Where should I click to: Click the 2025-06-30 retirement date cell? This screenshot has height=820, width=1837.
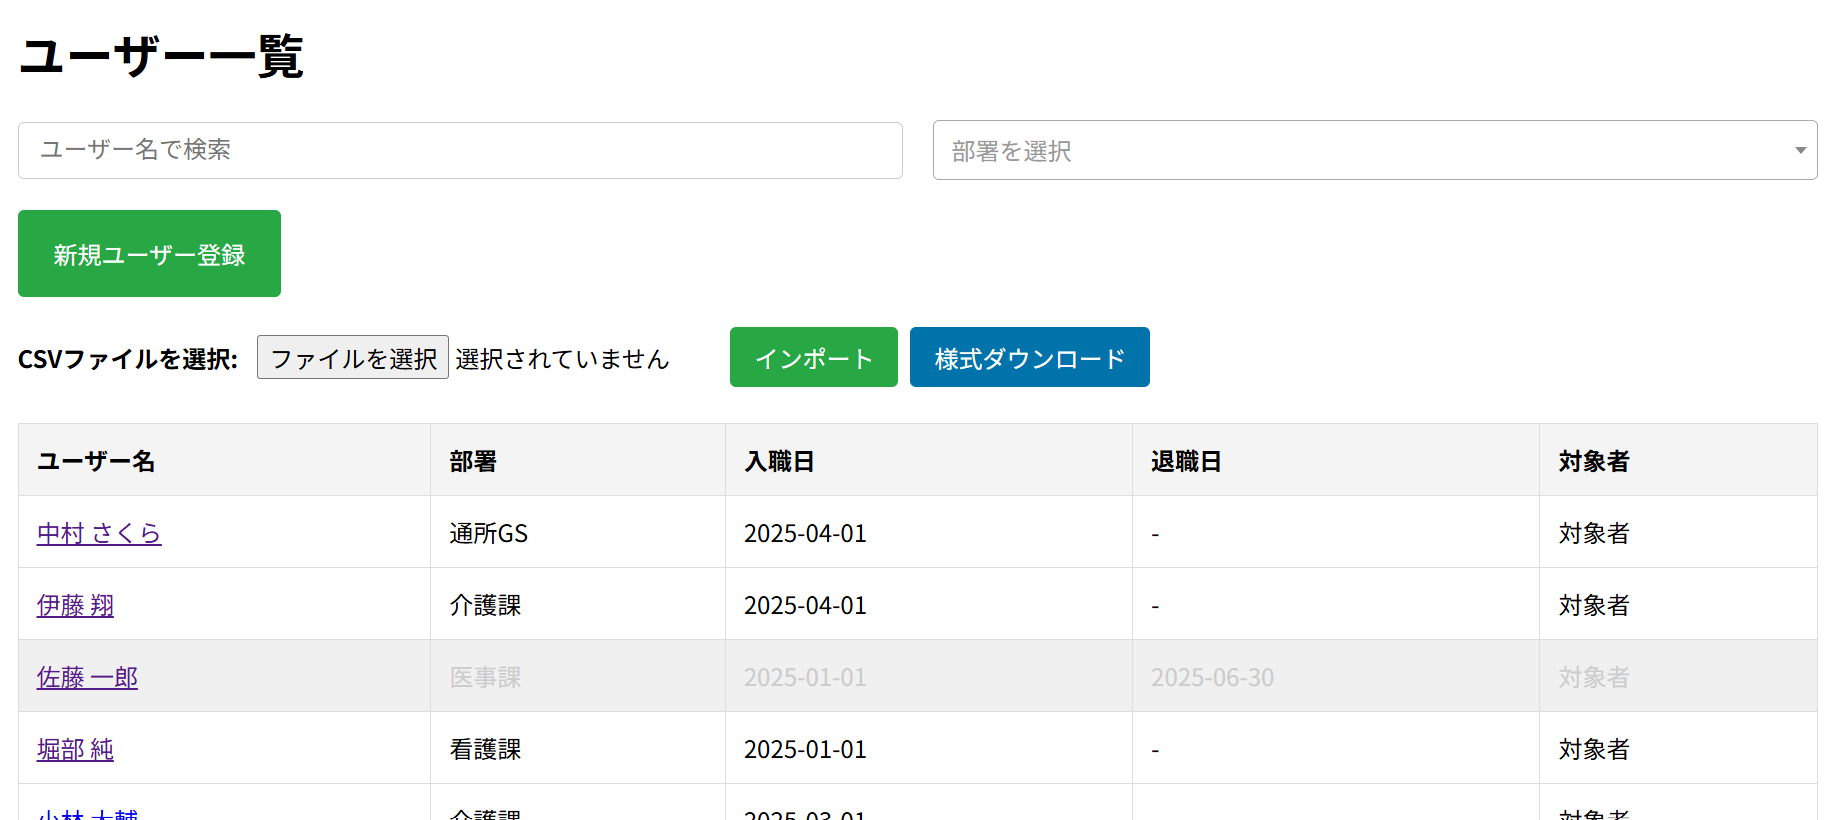point(1212,678)
